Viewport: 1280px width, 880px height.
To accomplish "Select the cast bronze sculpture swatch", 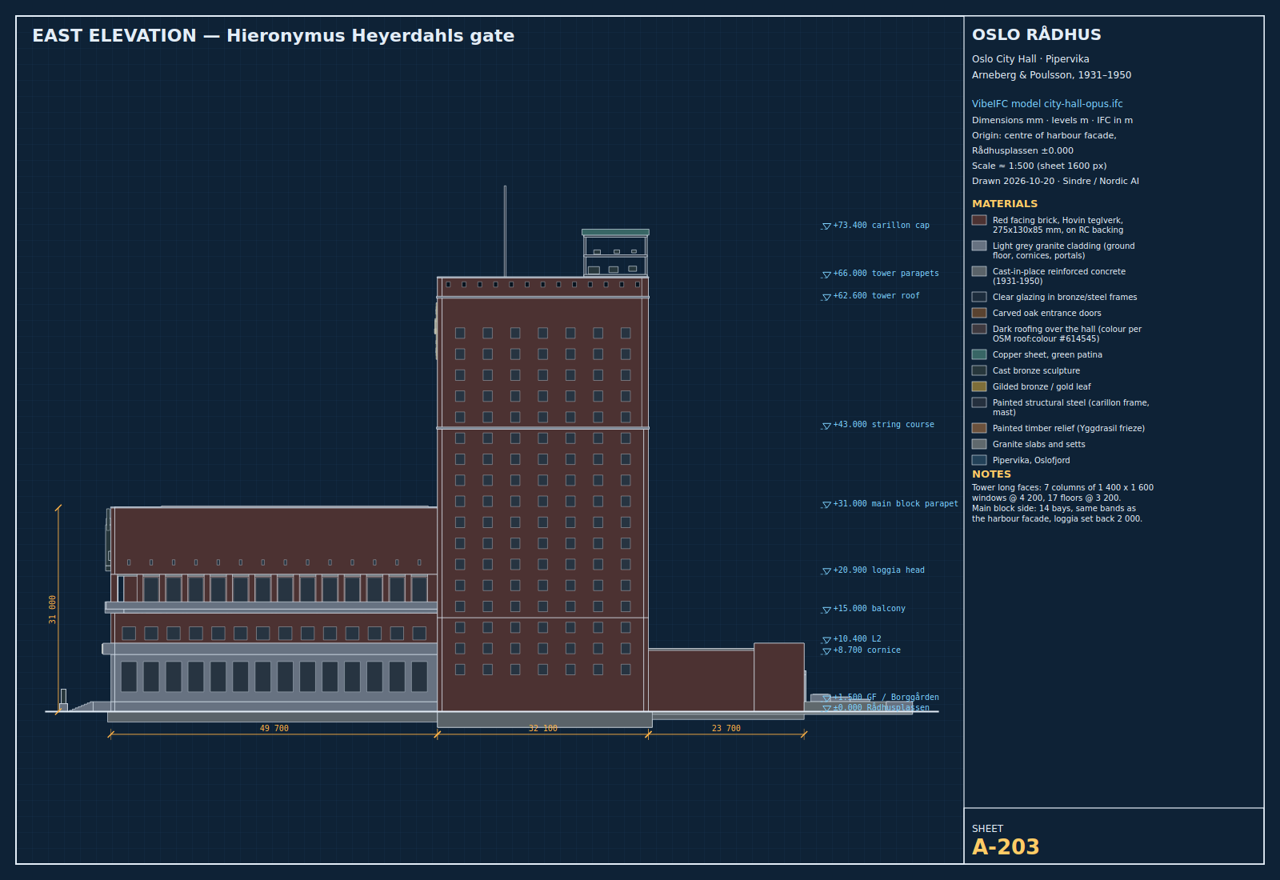I will coord(979,371).
